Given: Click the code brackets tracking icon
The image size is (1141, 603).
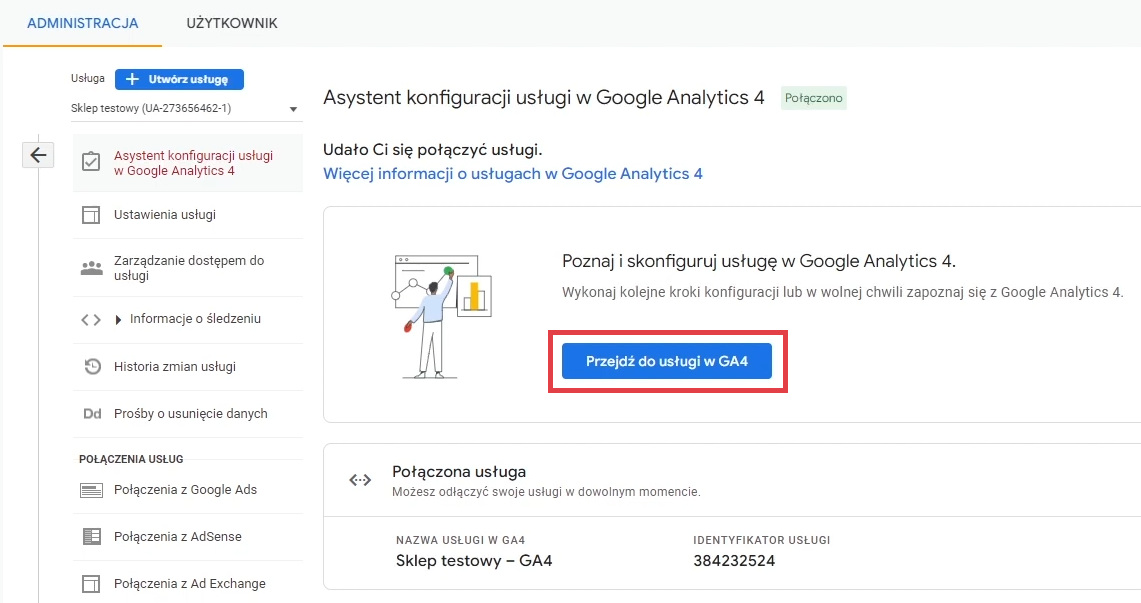Looking at the screenshot, I should [x=91, y=319].
